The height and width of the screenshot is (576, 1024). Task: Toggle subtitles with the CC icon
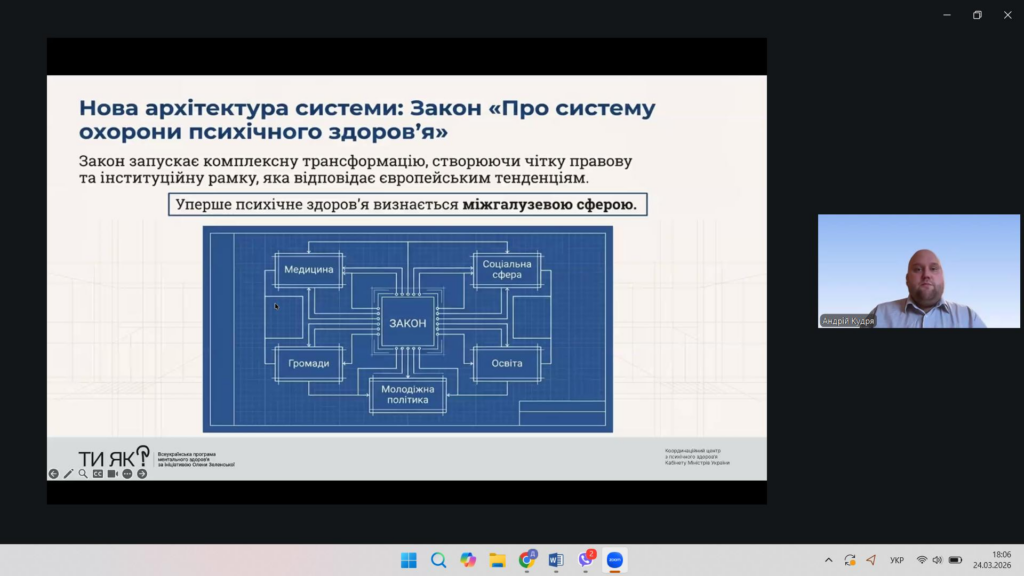click(98, 473)
